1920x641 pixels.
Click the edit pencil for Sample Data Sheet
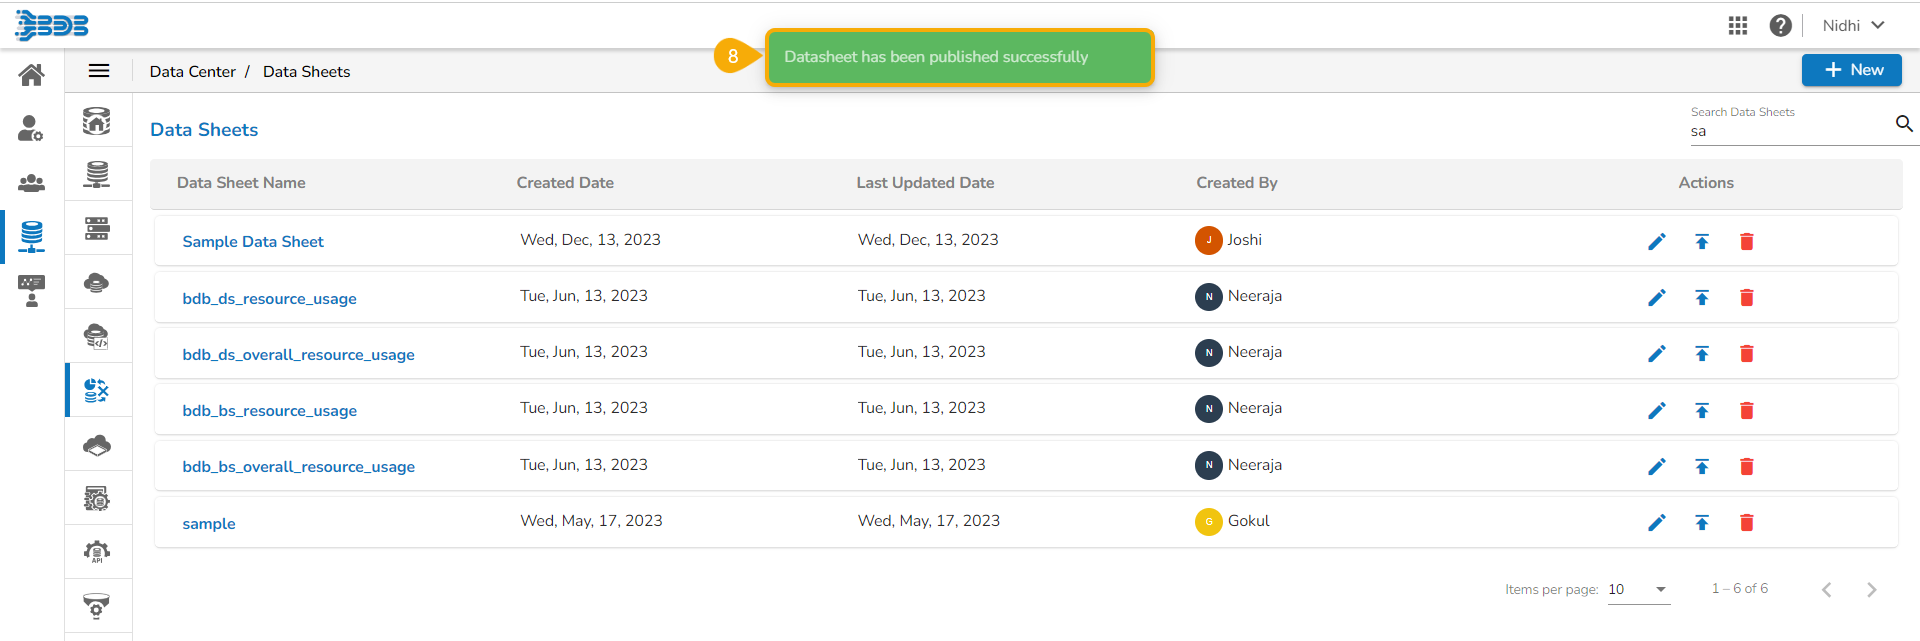(x=1657, y=241)
